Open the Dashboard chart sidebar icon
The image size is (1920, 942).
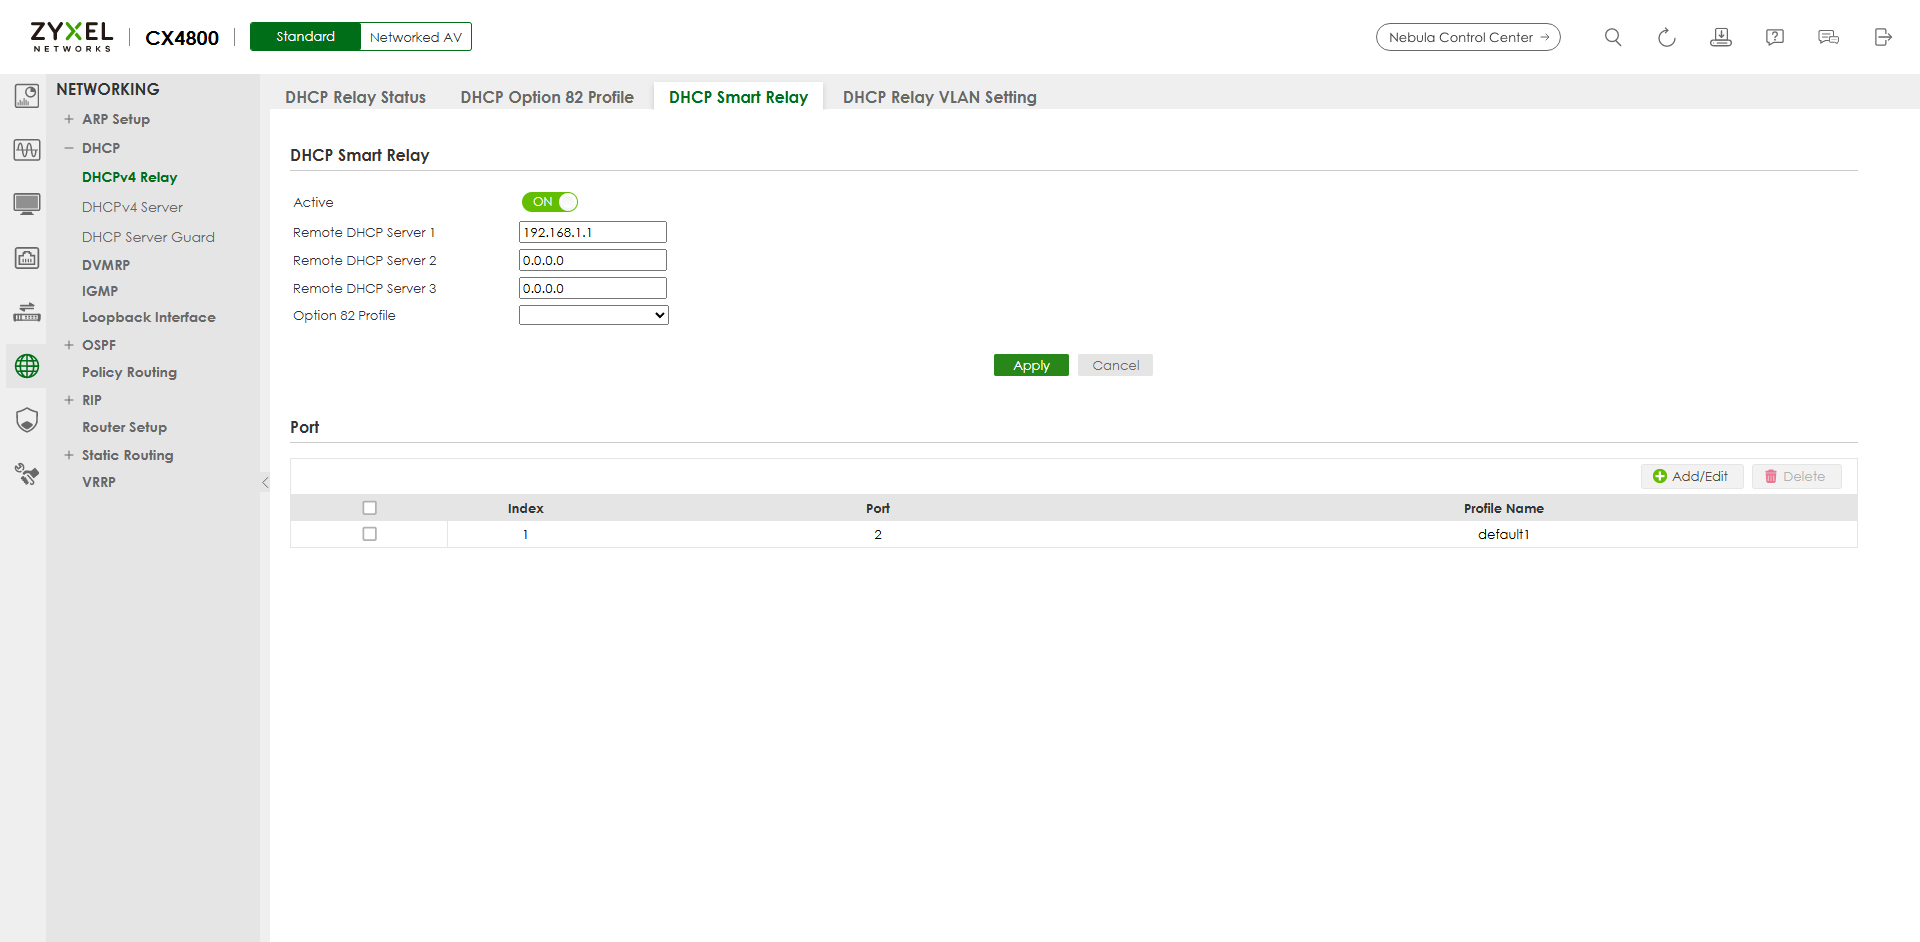tap(27, 96)
